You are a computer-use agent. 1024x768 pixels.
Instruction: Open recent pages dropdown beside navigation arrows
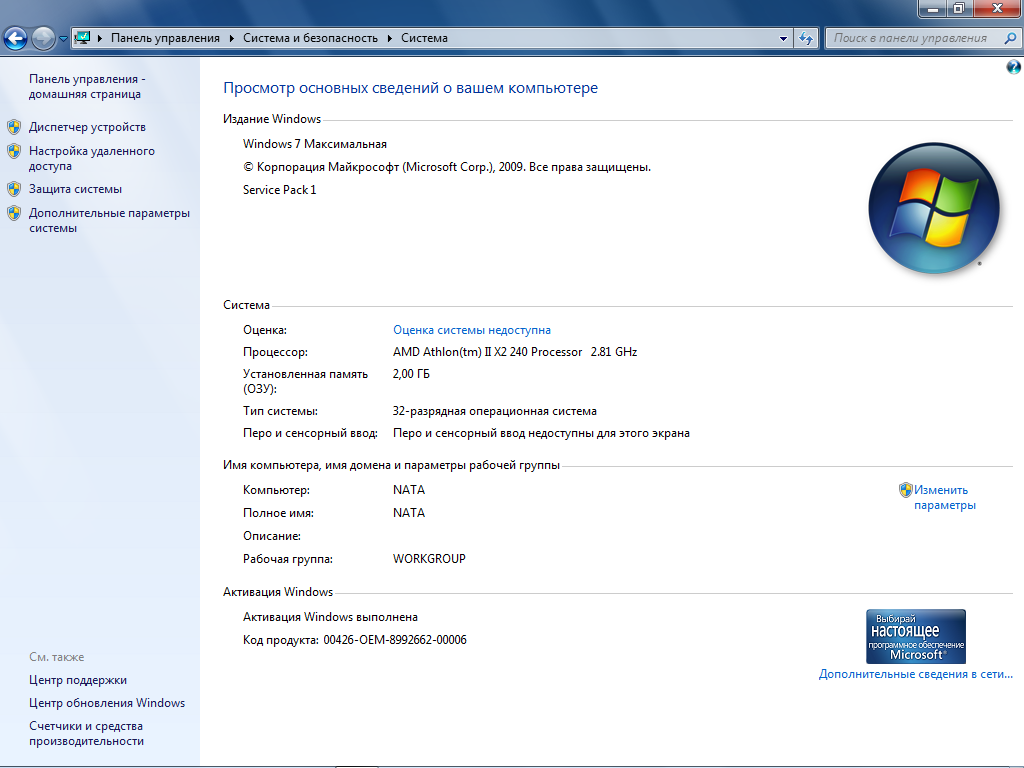tap(63, 39)
